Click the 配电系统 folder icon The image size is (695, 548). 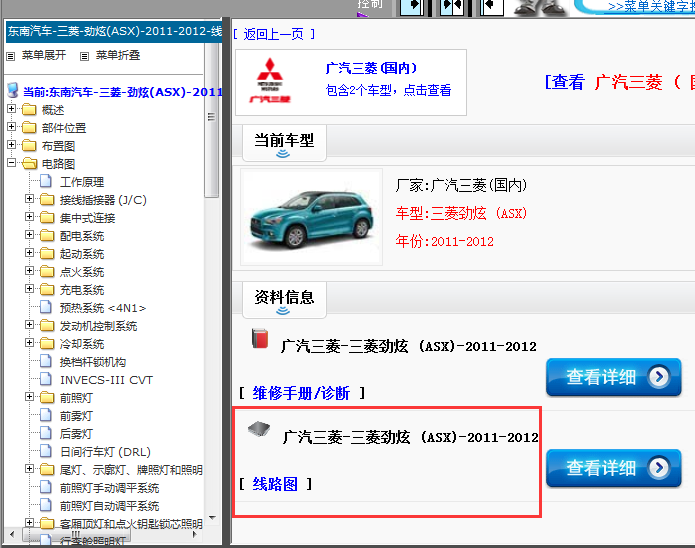click(x=47, y=235)
